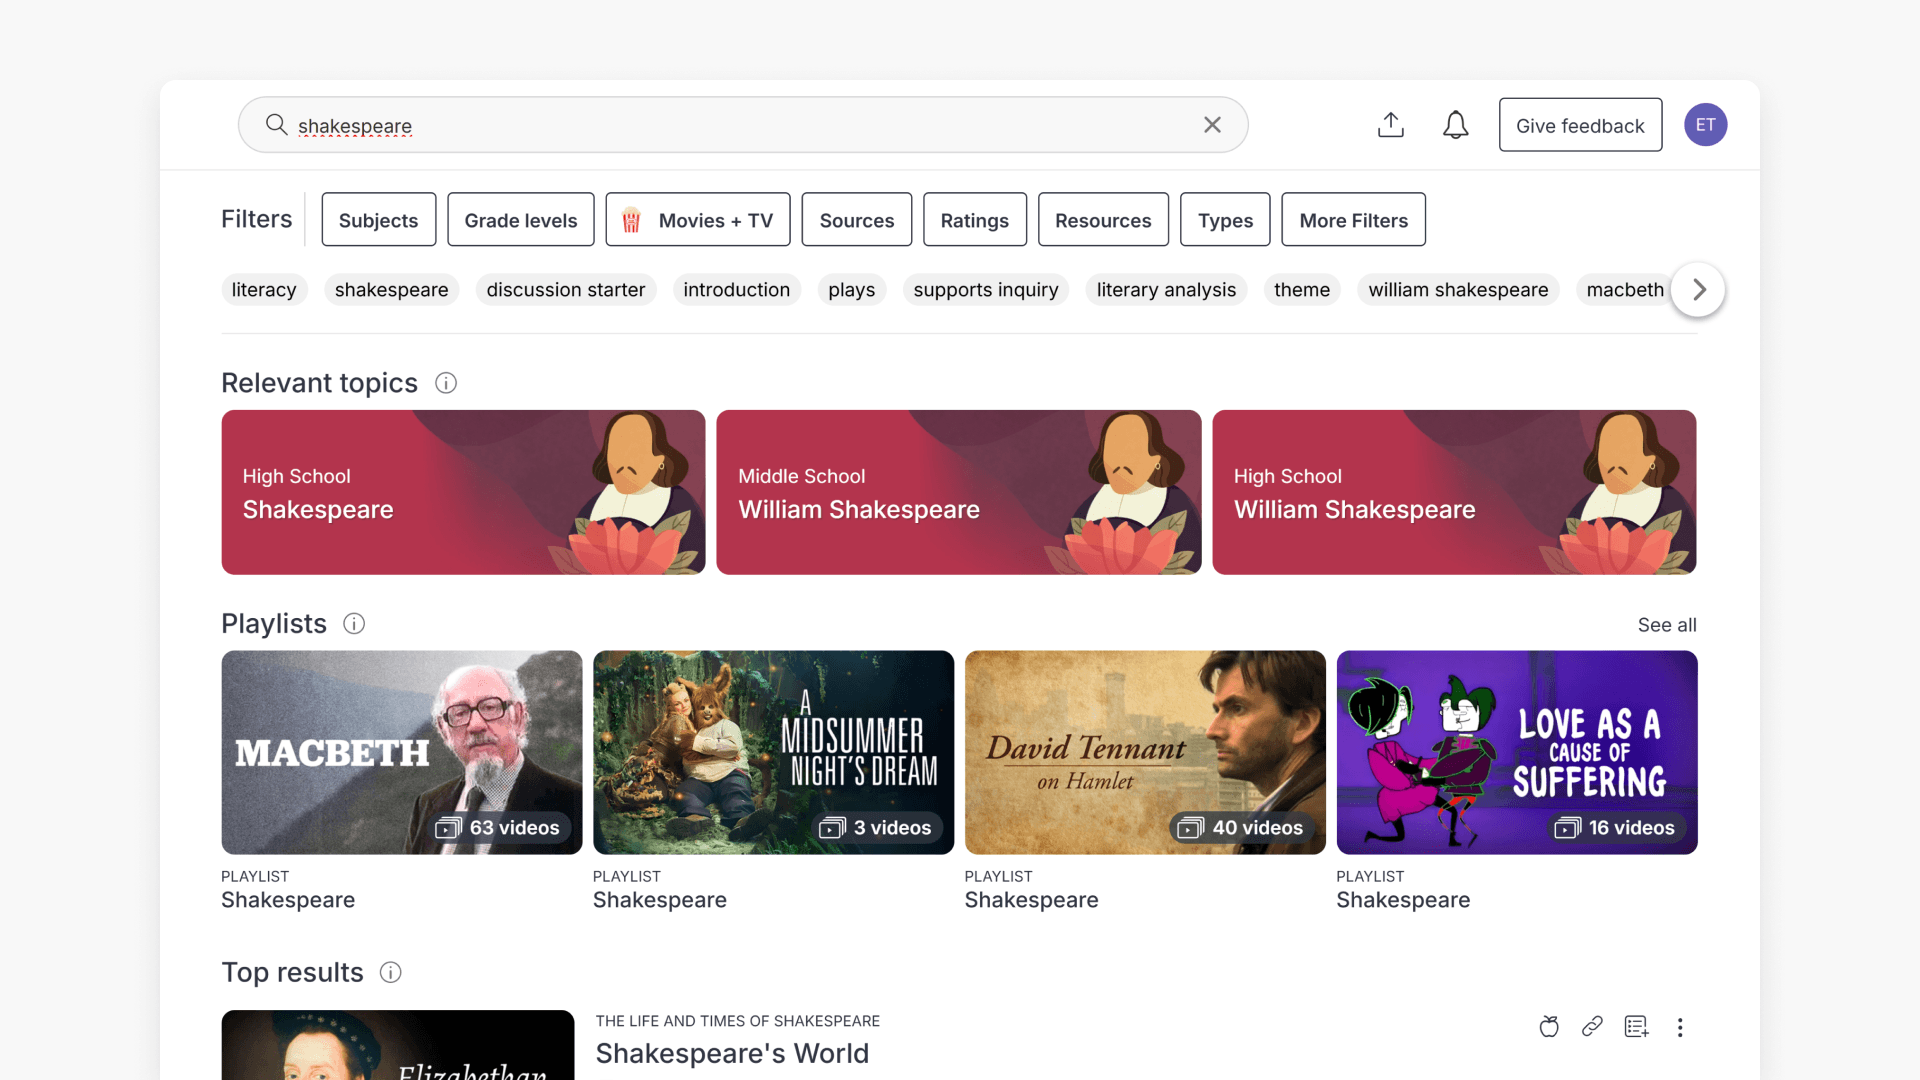Screen dimensions: 1920x1080
Task: Open three-dot menu for Shakespeare's World
Action: pos(1680,1027)
